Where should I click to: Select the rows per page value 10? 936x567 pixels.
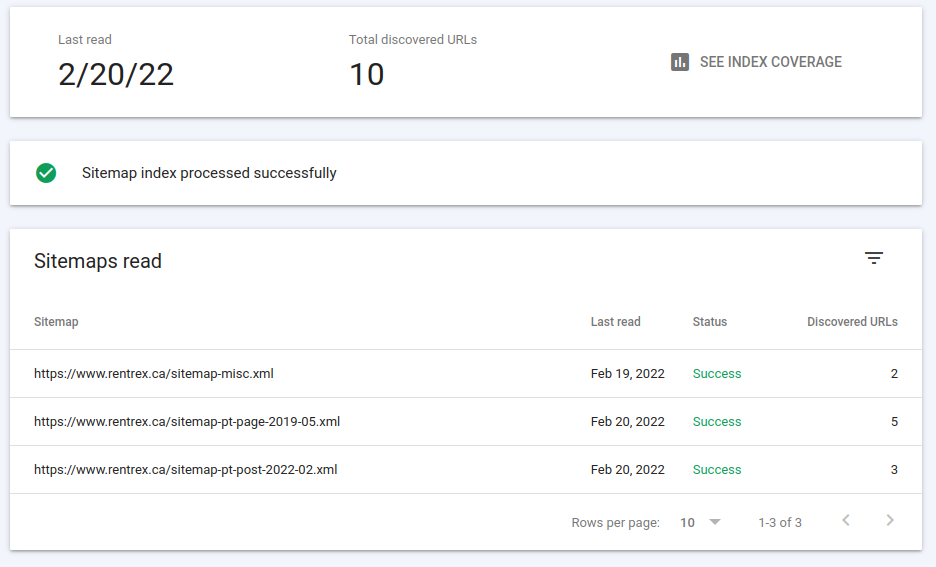click(687, 523)
